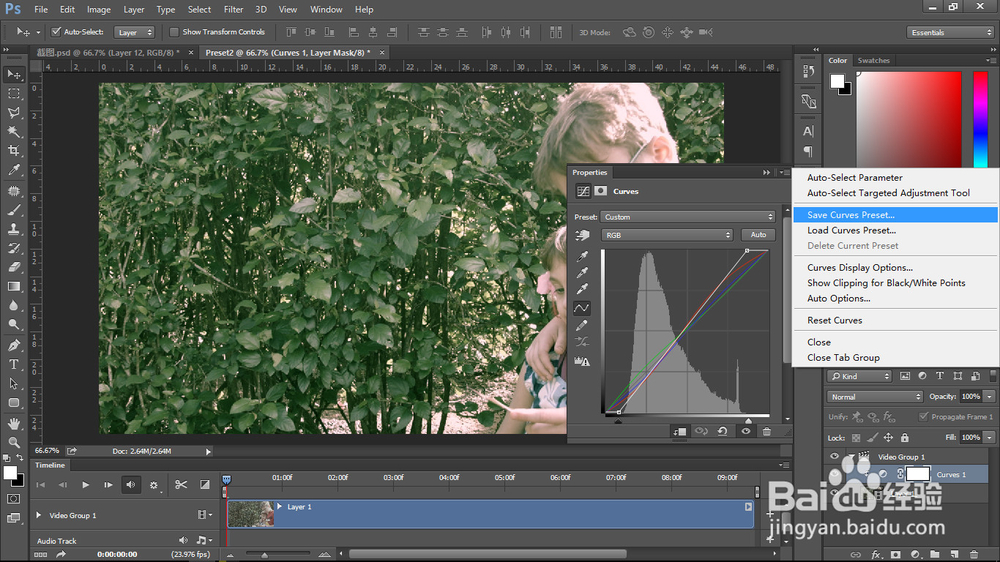This screenshot has height=562, width=1000.
Task: Choose Curves Display Options… entry
Action: click(x=895, y=268)
